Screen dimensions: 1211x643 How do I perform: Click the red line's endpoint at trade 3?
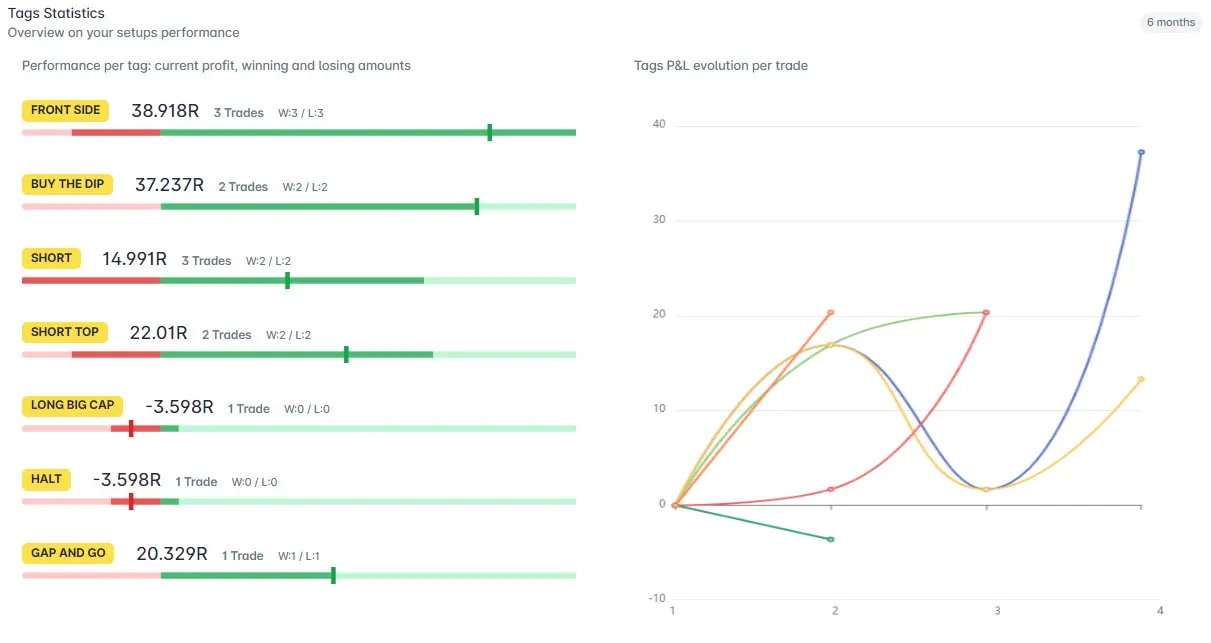pos(986,312)
